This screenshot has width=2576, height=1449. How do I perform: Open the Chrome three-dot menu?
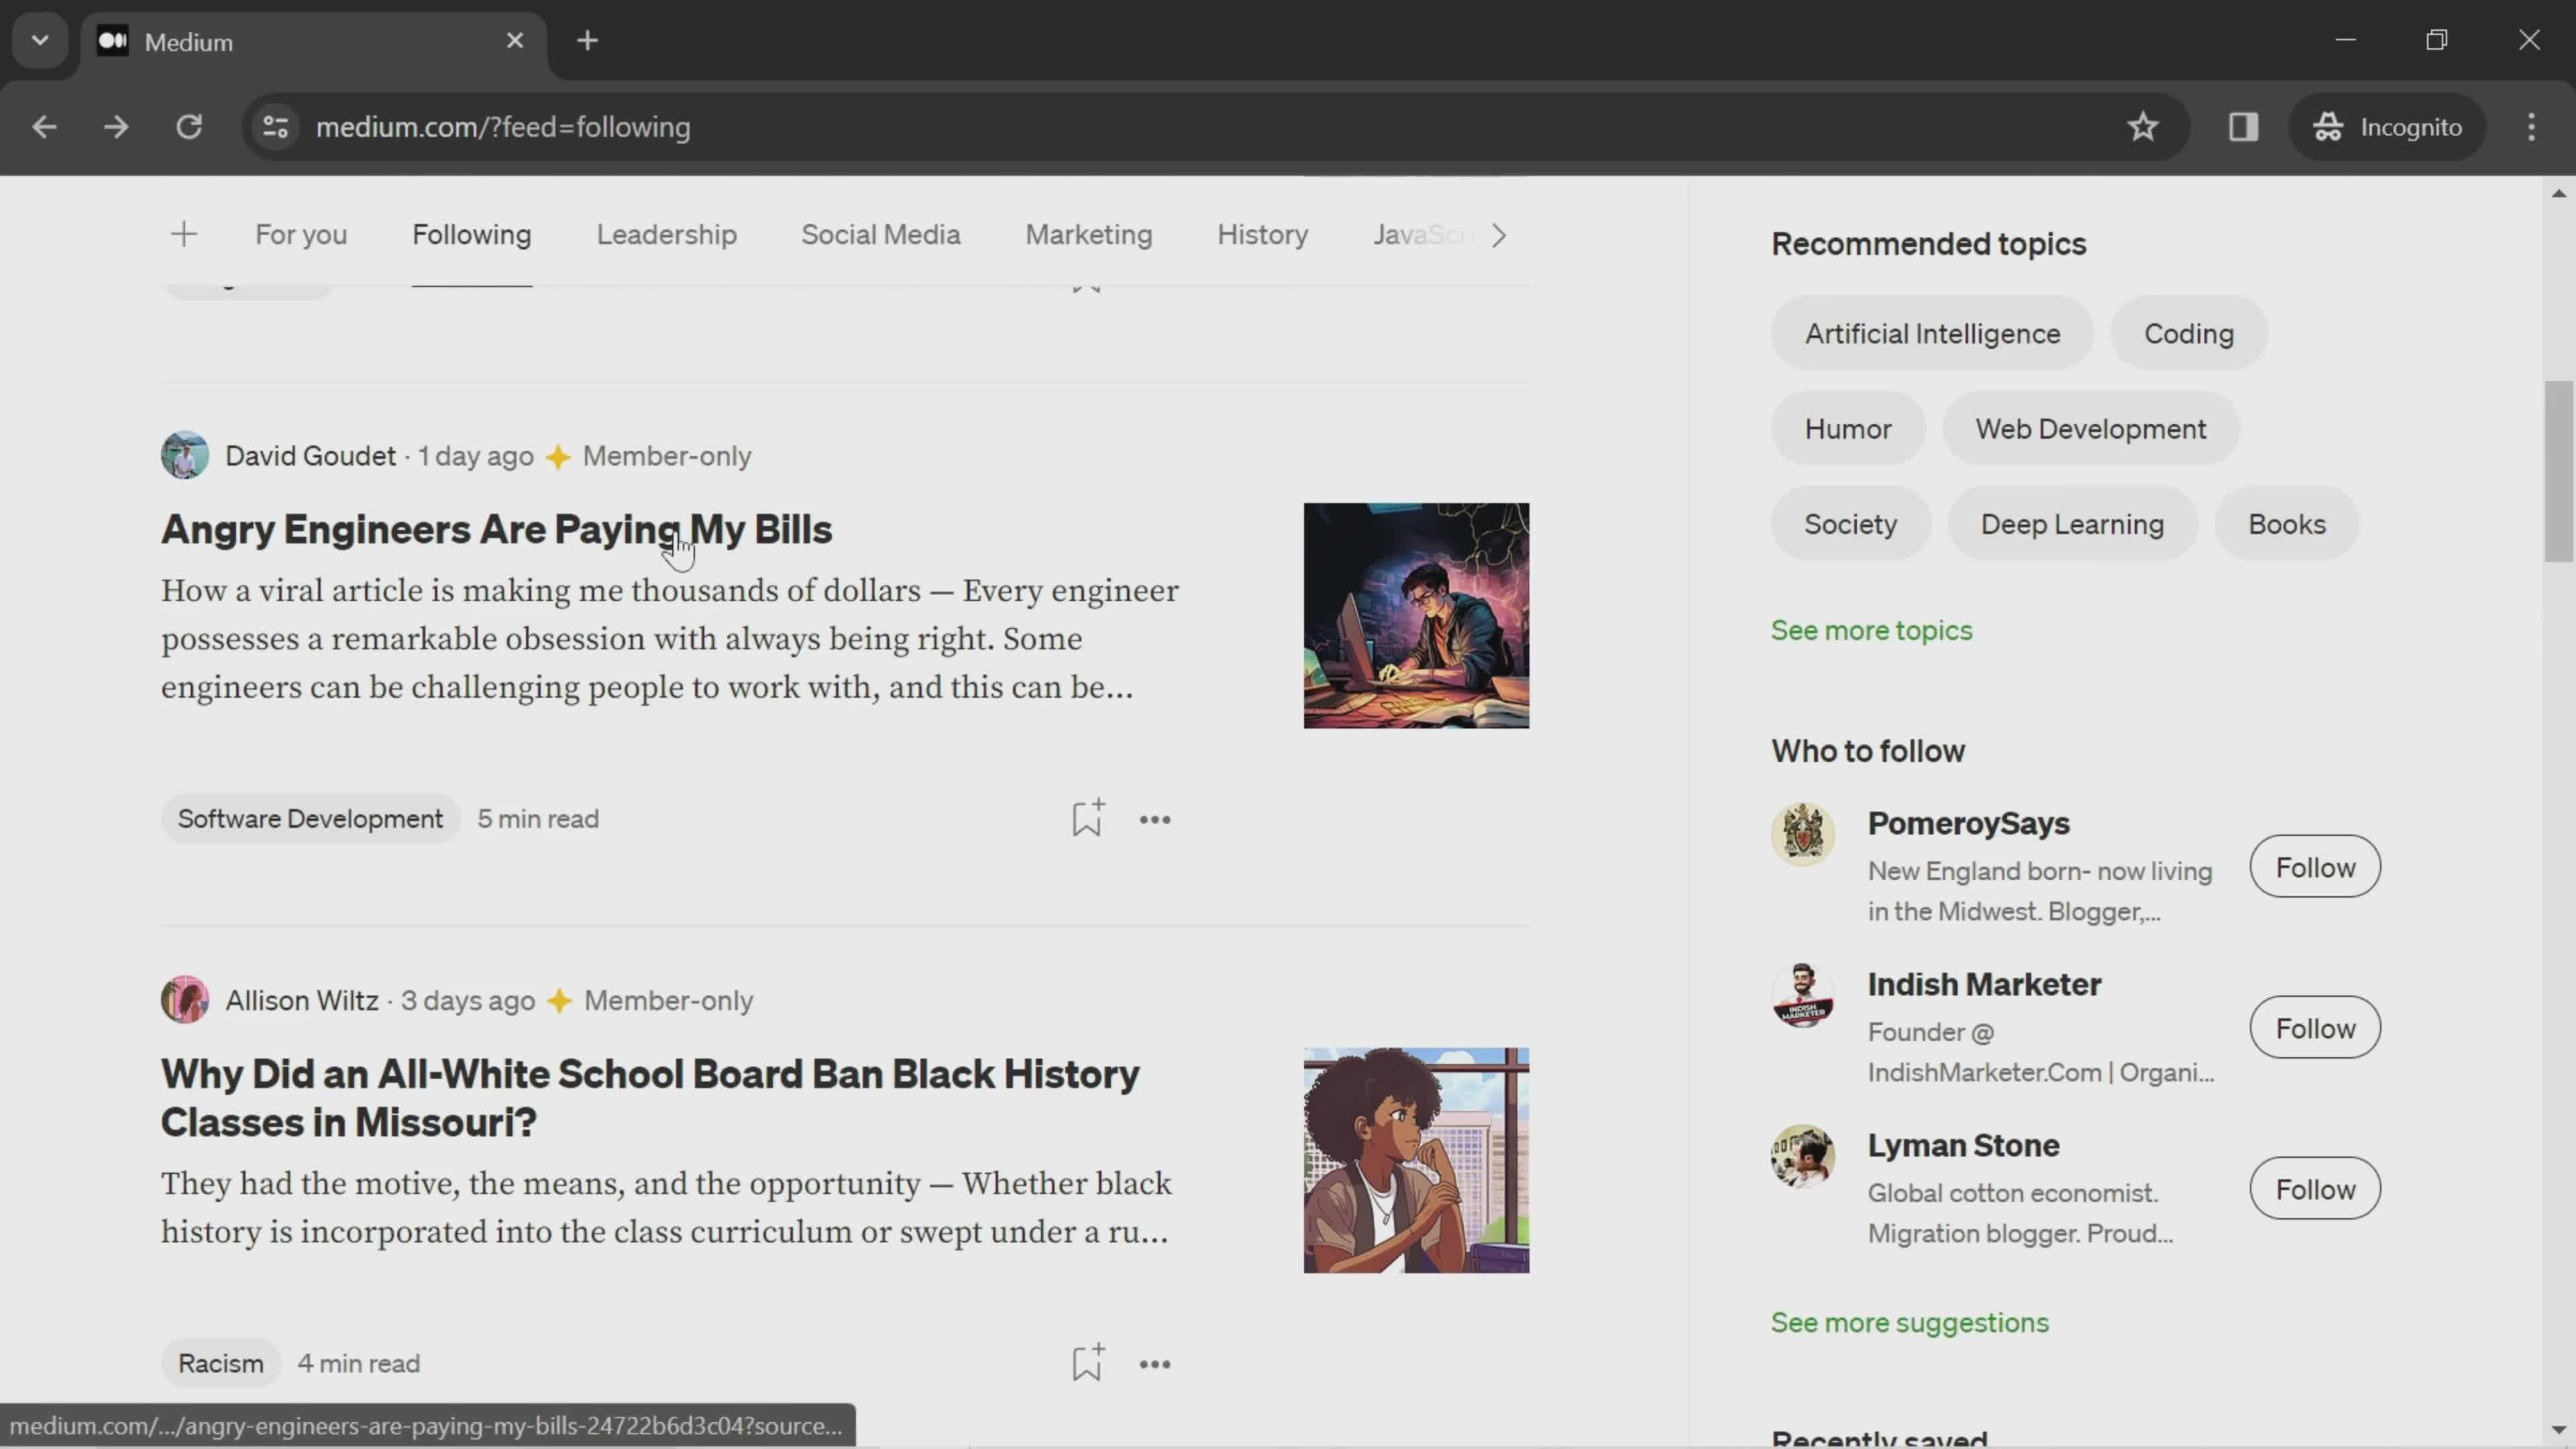tap(2532, 127)
